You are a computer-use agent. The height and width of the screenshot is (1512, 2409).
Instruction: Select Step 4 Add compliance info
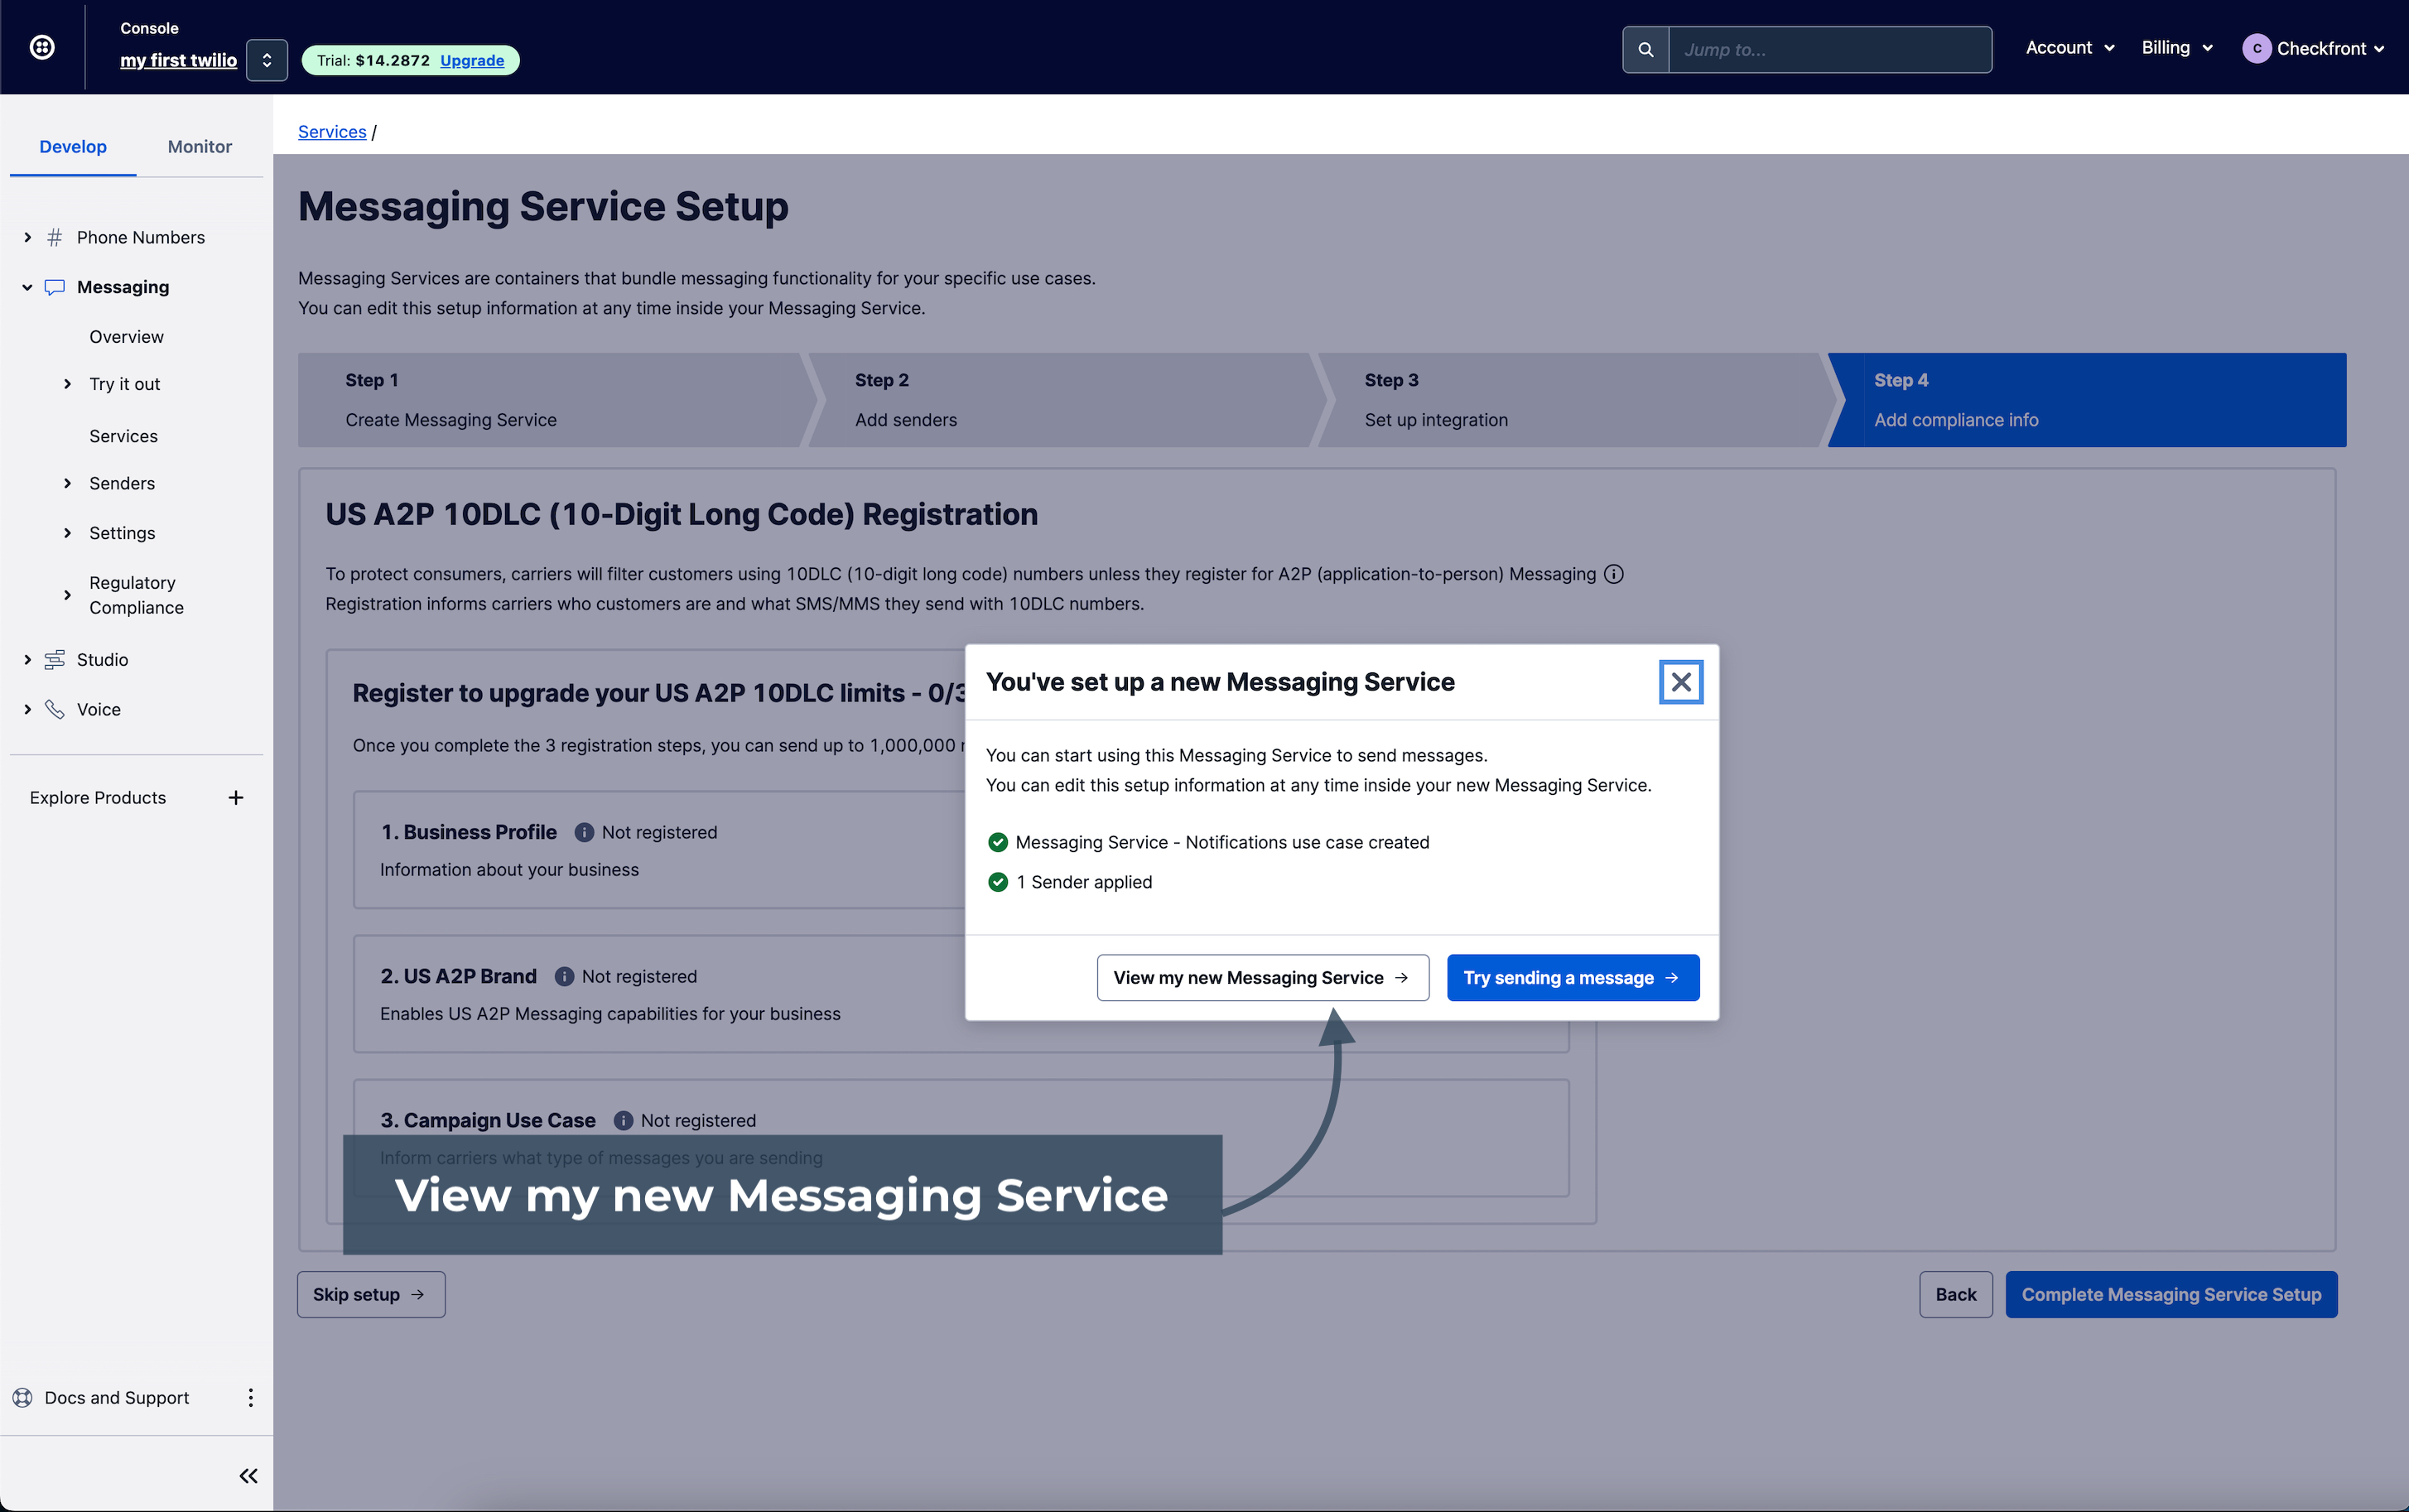[2087, 400]
